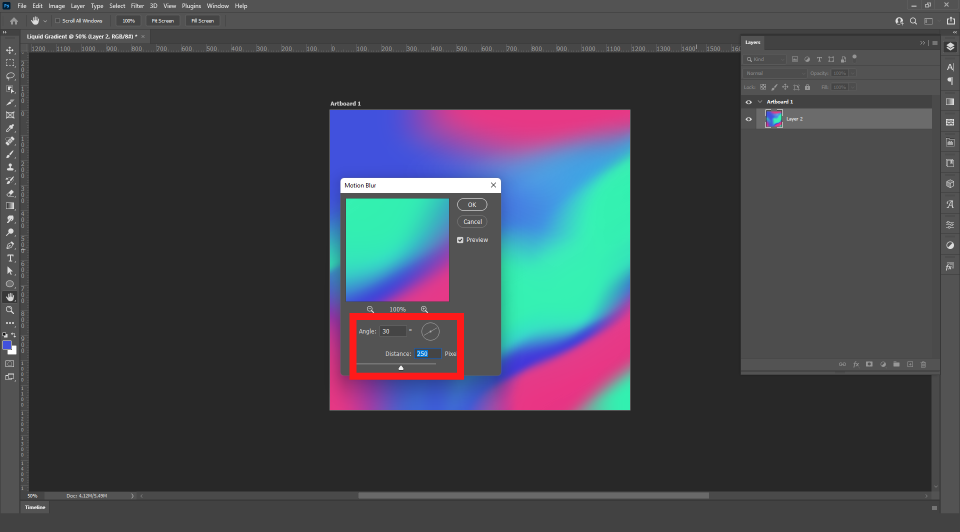Toggle the Preview checkbox in Motion Blur

point(460,240)
